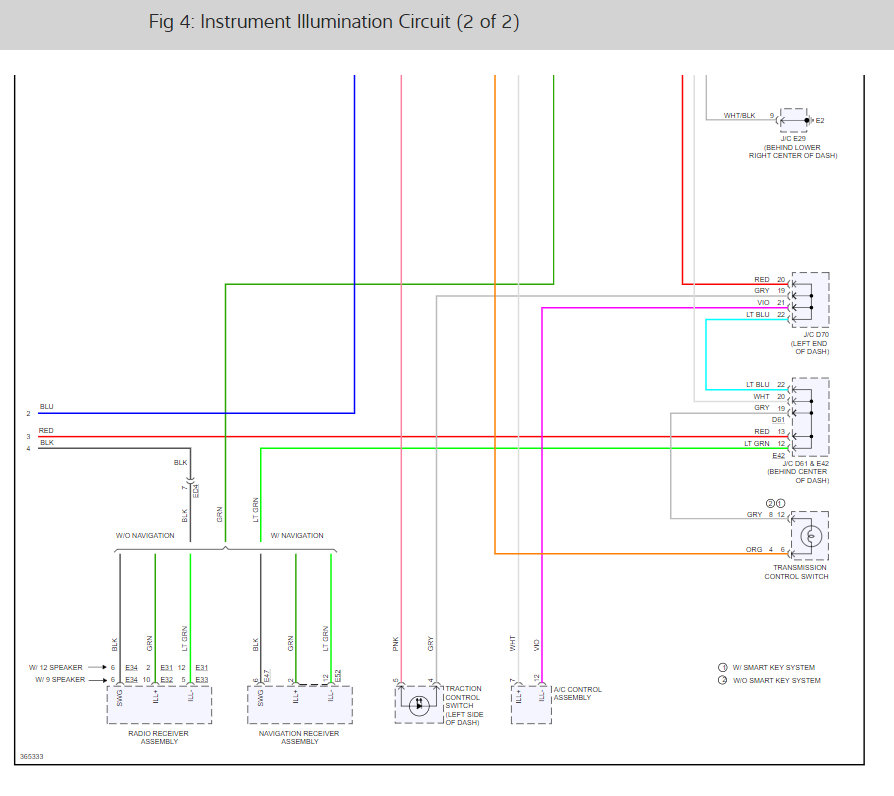Click the ED4 inline connector symbol
The width and height of the screenshot is (894, 796).
click(x=190, y=481)
